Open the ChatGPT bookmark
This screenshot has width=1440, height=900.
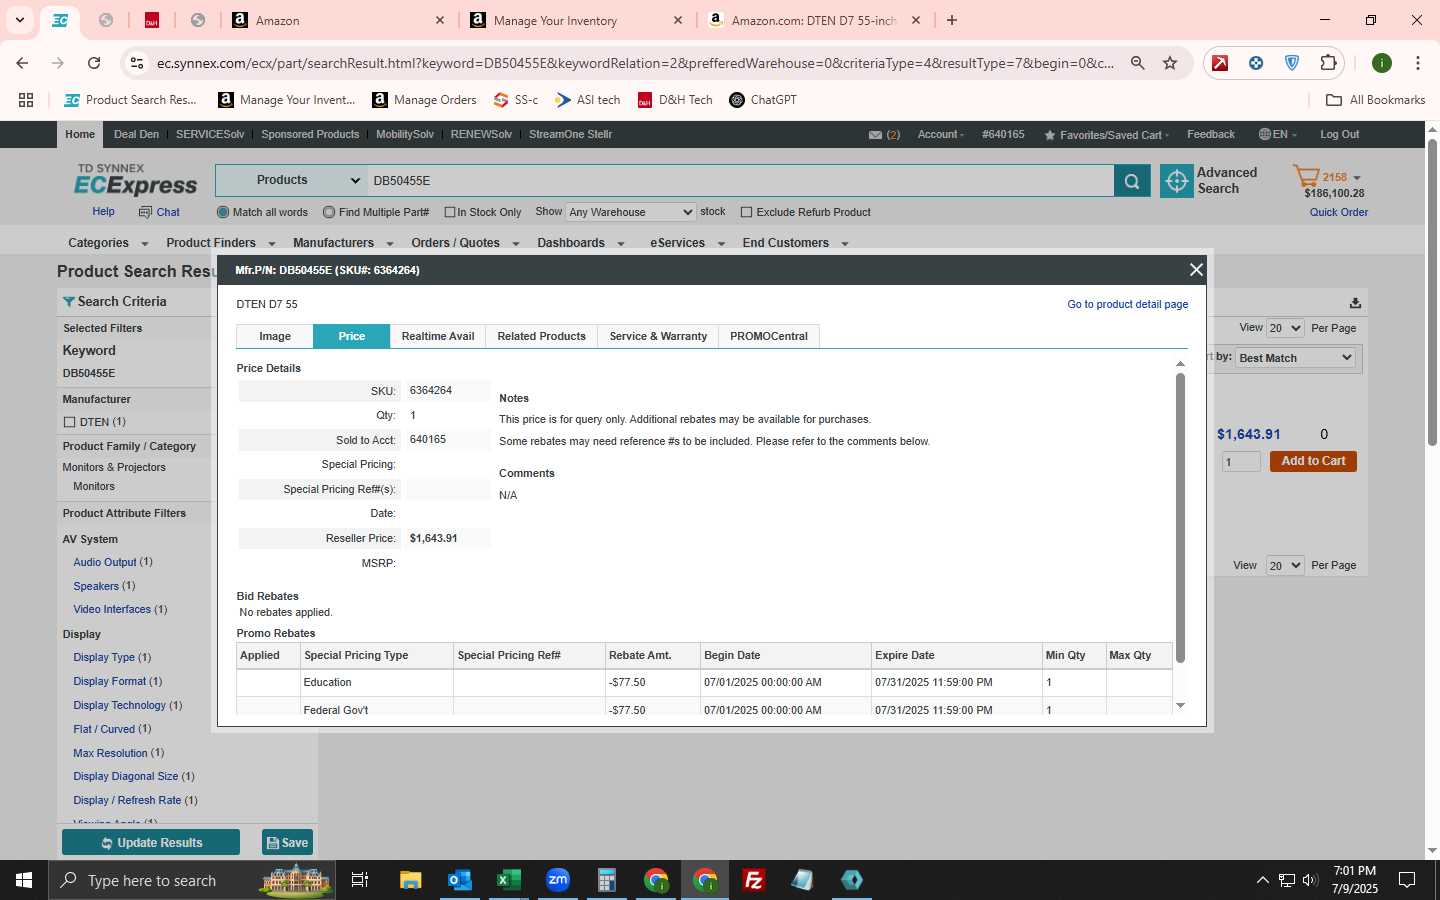(x=763, y=100)
